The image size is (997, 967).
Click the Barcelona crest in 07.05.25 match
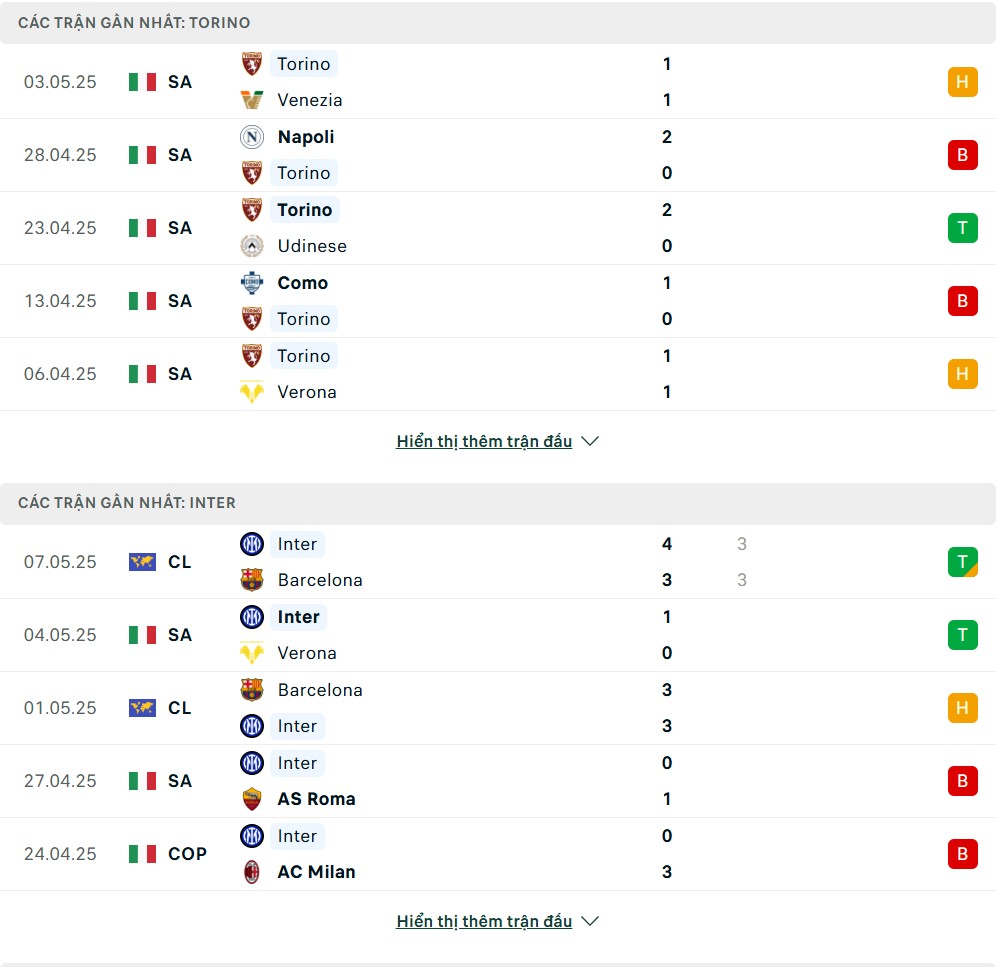[252, 580]
